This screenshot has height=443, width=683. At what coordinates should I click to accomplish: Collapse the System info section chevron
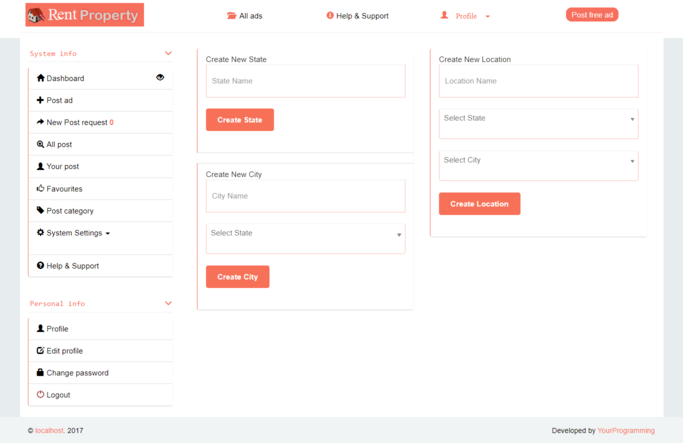point(168,53)
